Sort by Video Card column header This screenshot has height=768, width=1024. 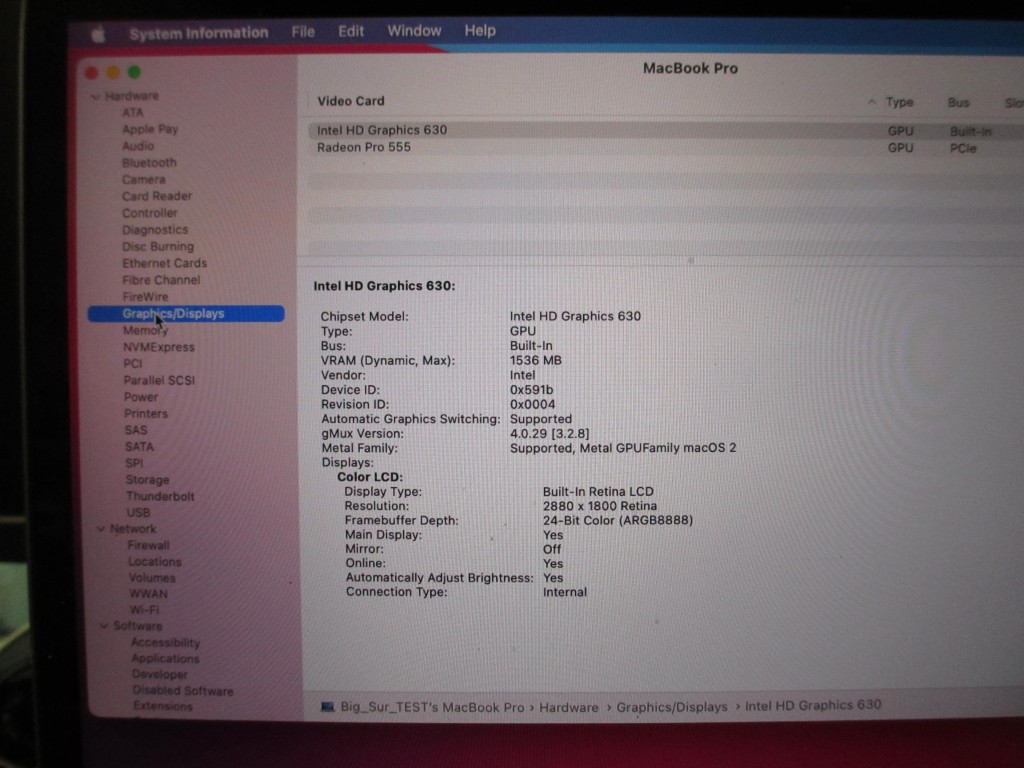coord(351,101)
